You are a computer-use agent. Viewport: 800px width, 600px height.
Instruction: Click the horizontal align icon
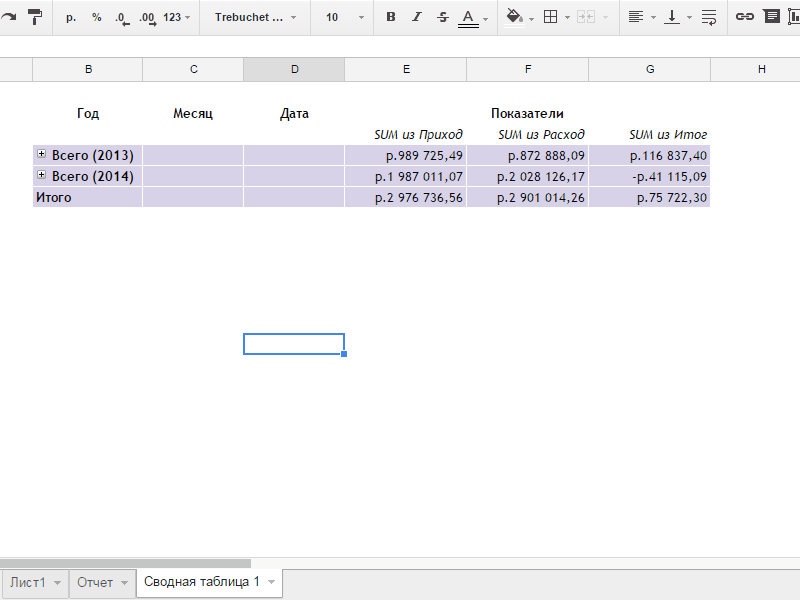click(635, 17)
